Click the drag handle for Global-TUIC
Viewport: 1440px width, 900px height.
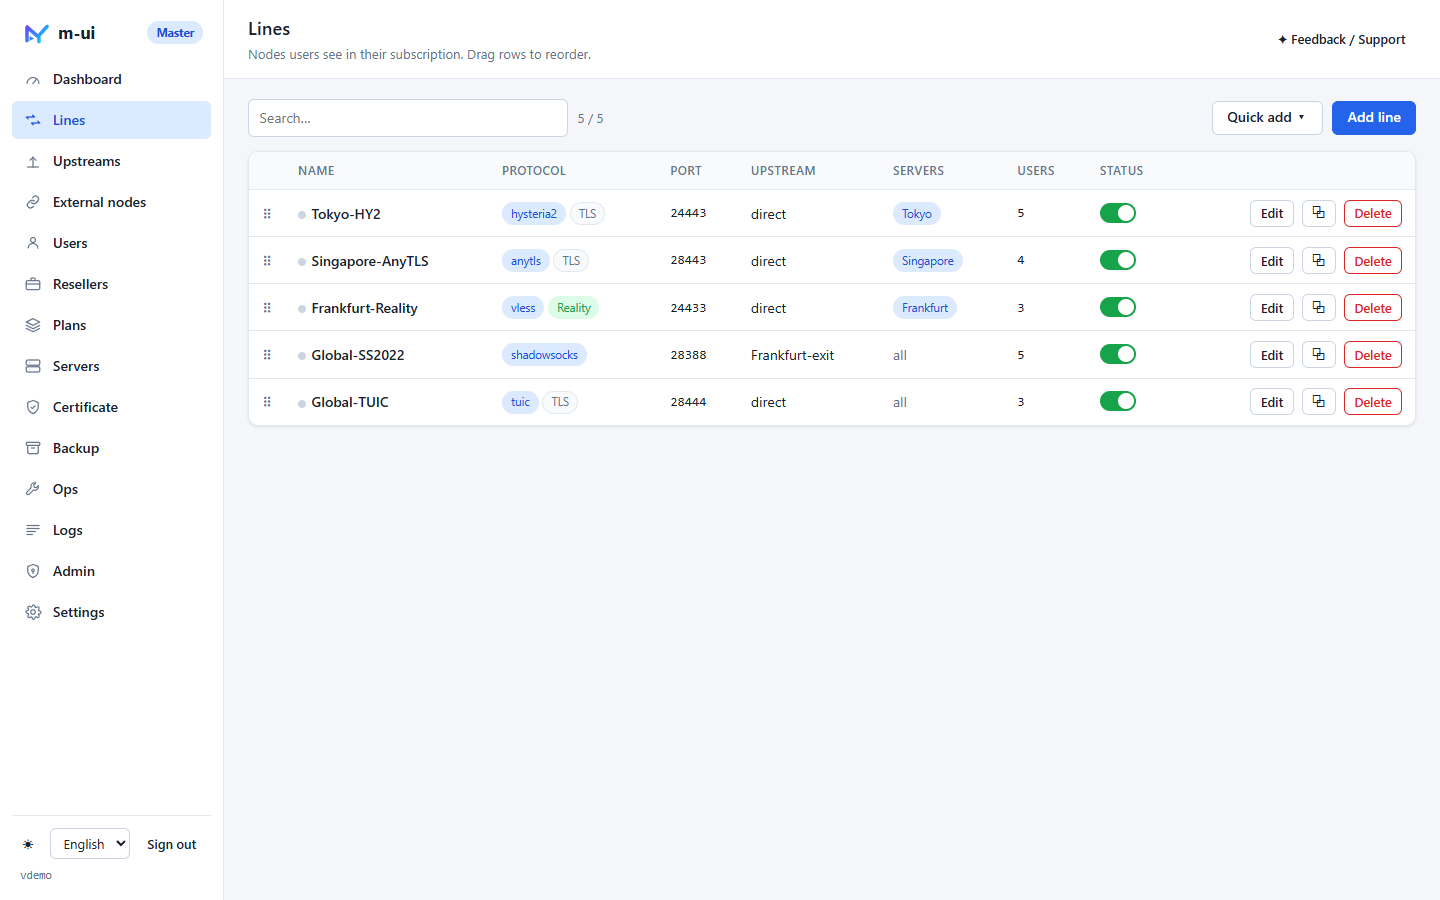pyautogui.click(x=267, y=401)
